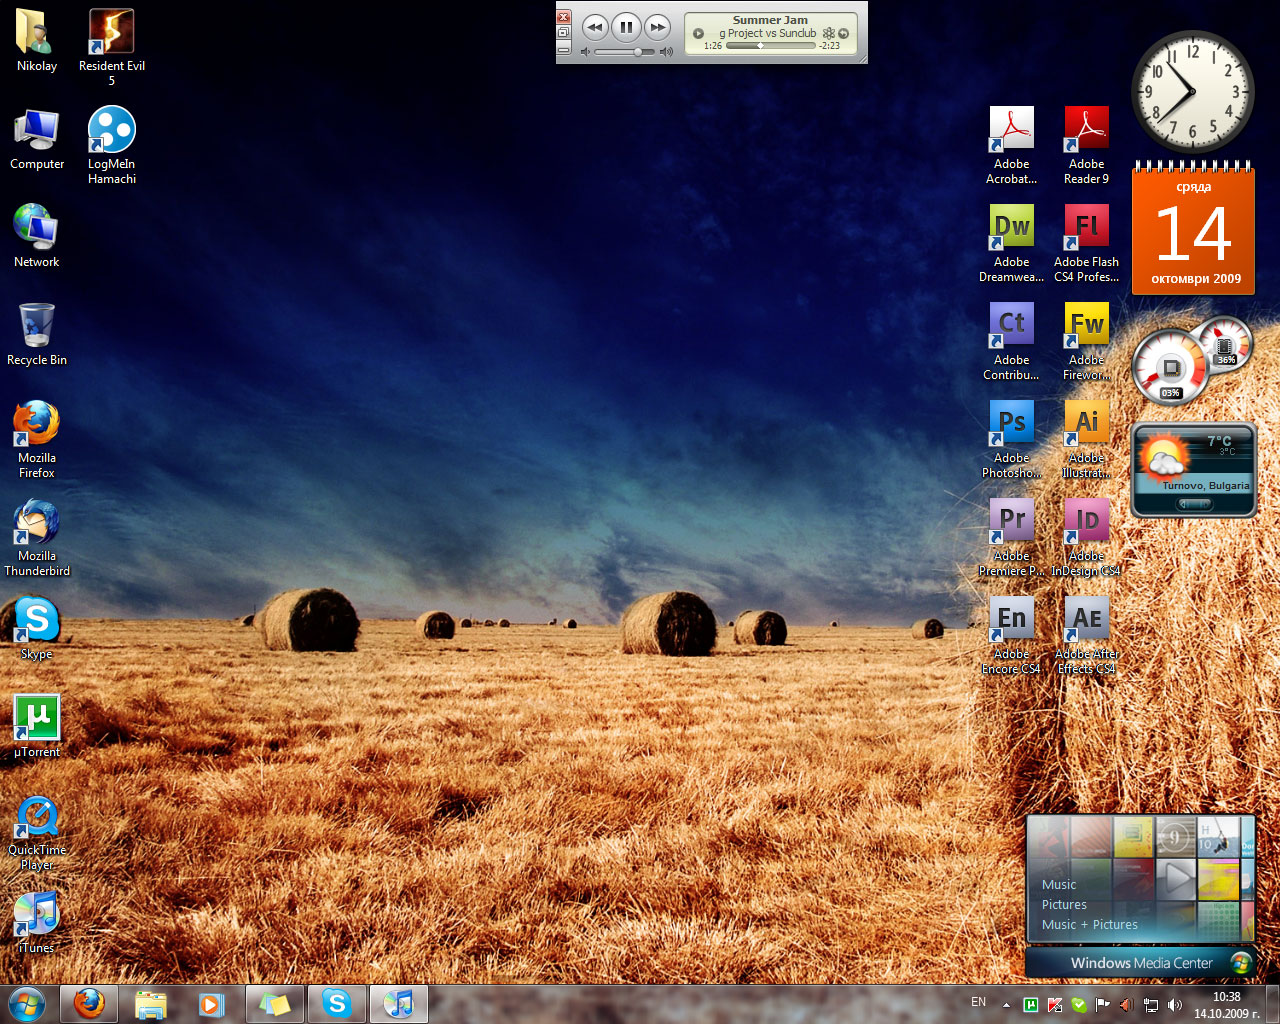This screenshot has width=1280, height=1024.
Task: Open the Adobe Photoshop desktop shortcut
Action: (1011, 423)
